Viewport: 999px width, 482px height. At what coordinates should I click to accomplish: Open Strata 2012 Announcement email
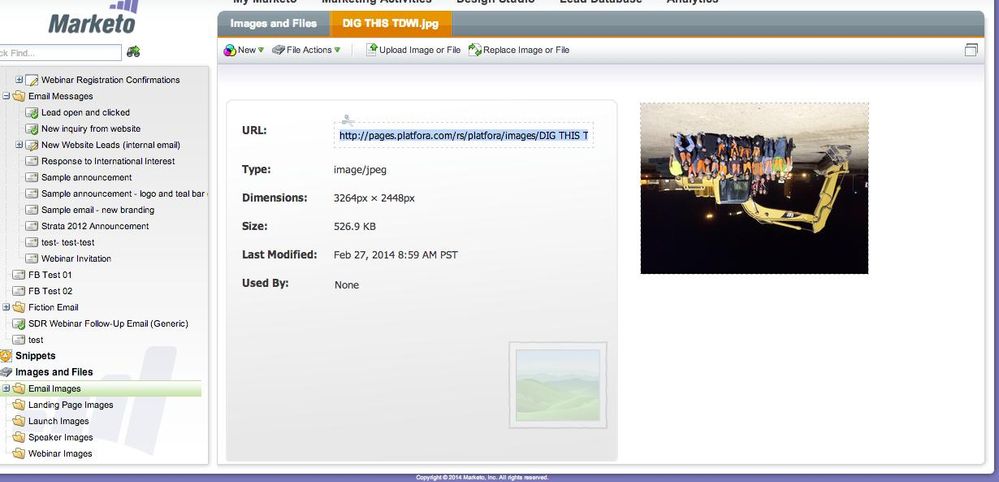94,226
